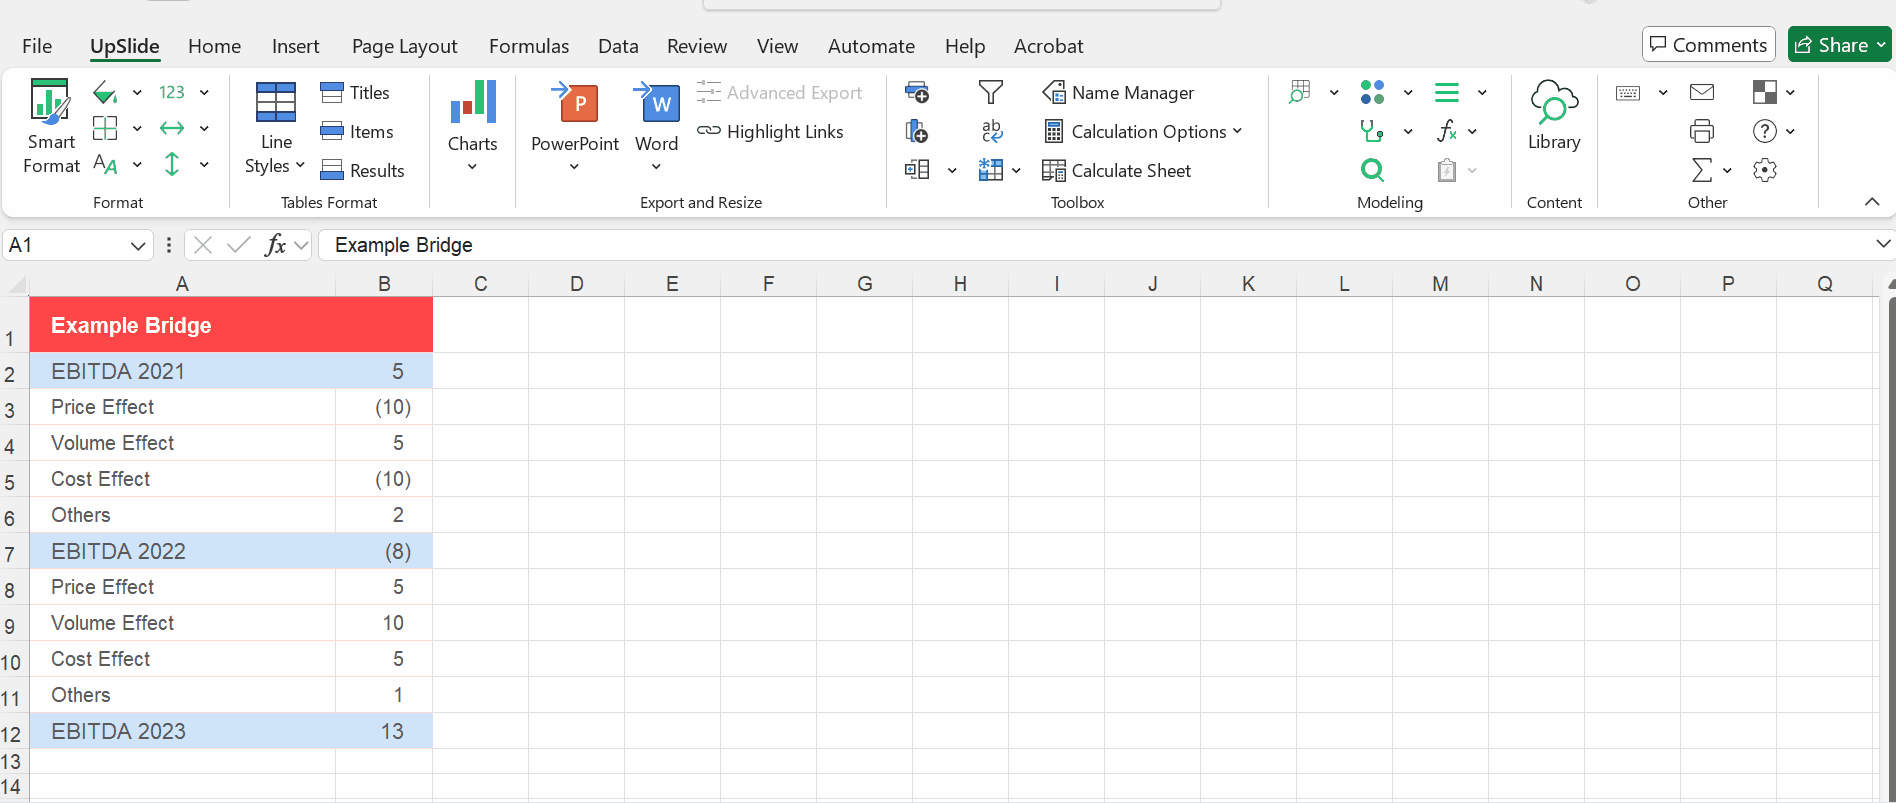The image size is (1896, 803).
Task: Click the green magnifier search icon
Action: (1373, 170)
